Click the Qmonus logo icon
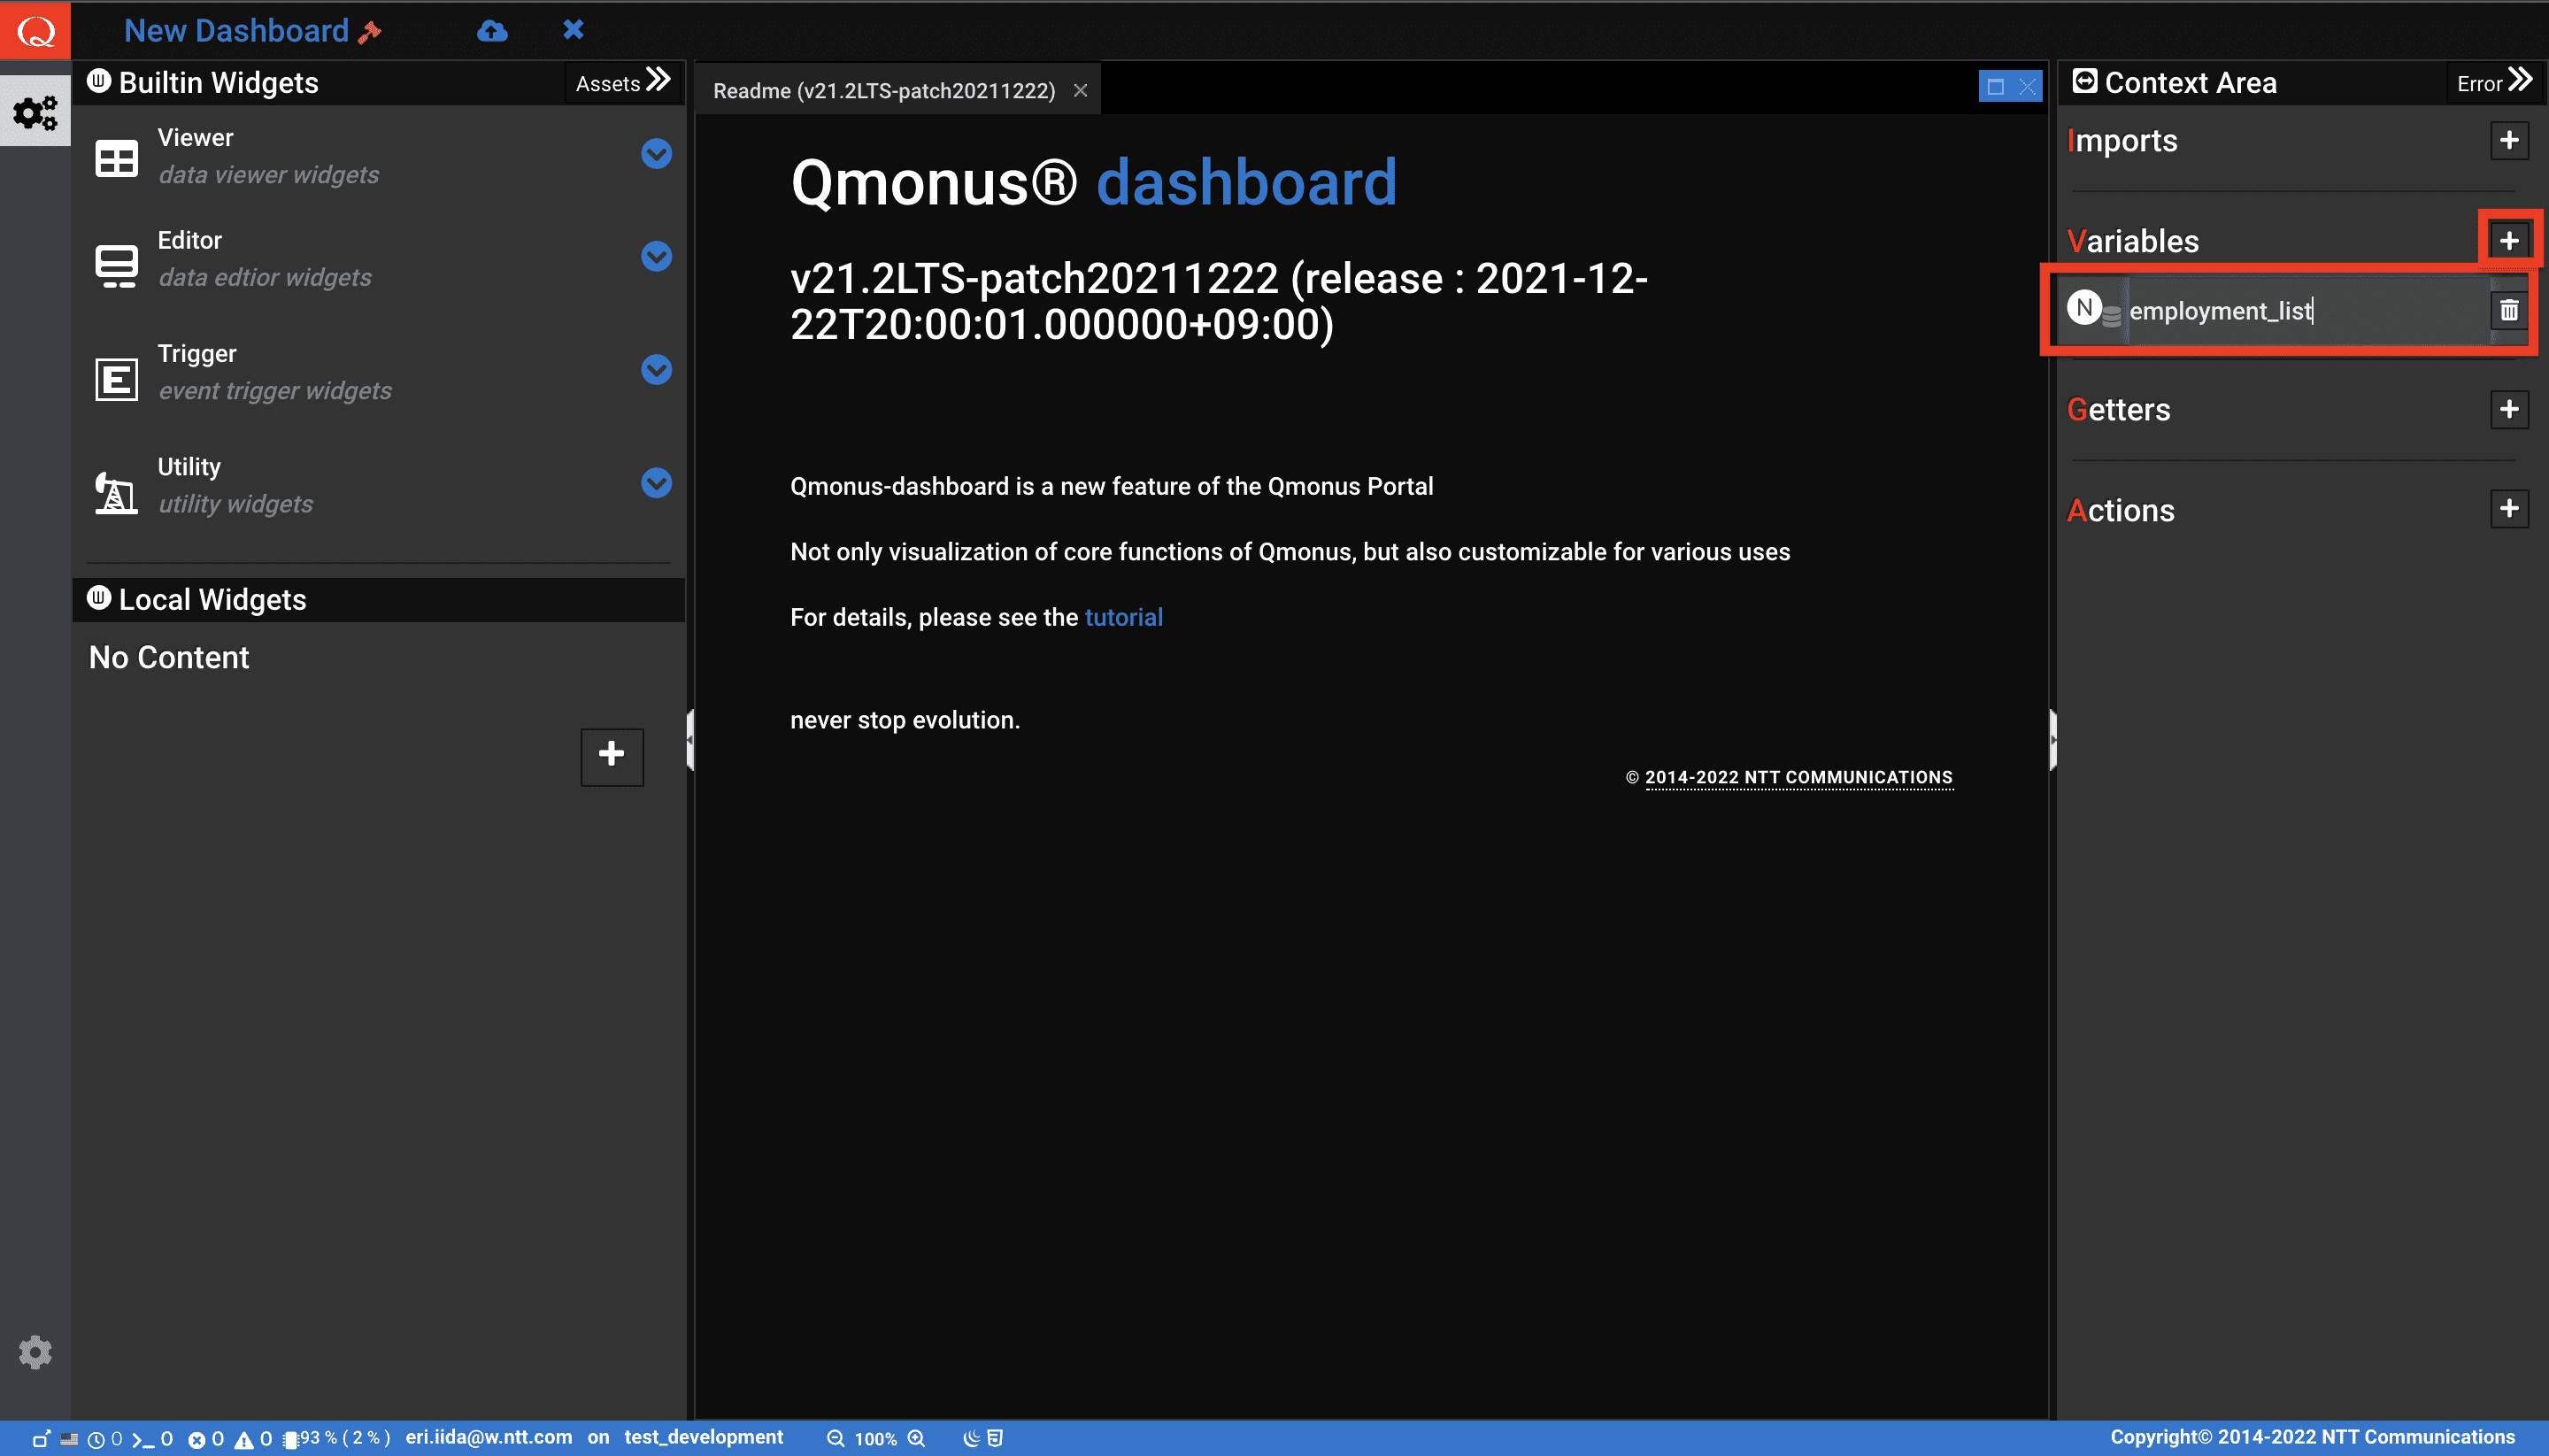 (35, 30)
